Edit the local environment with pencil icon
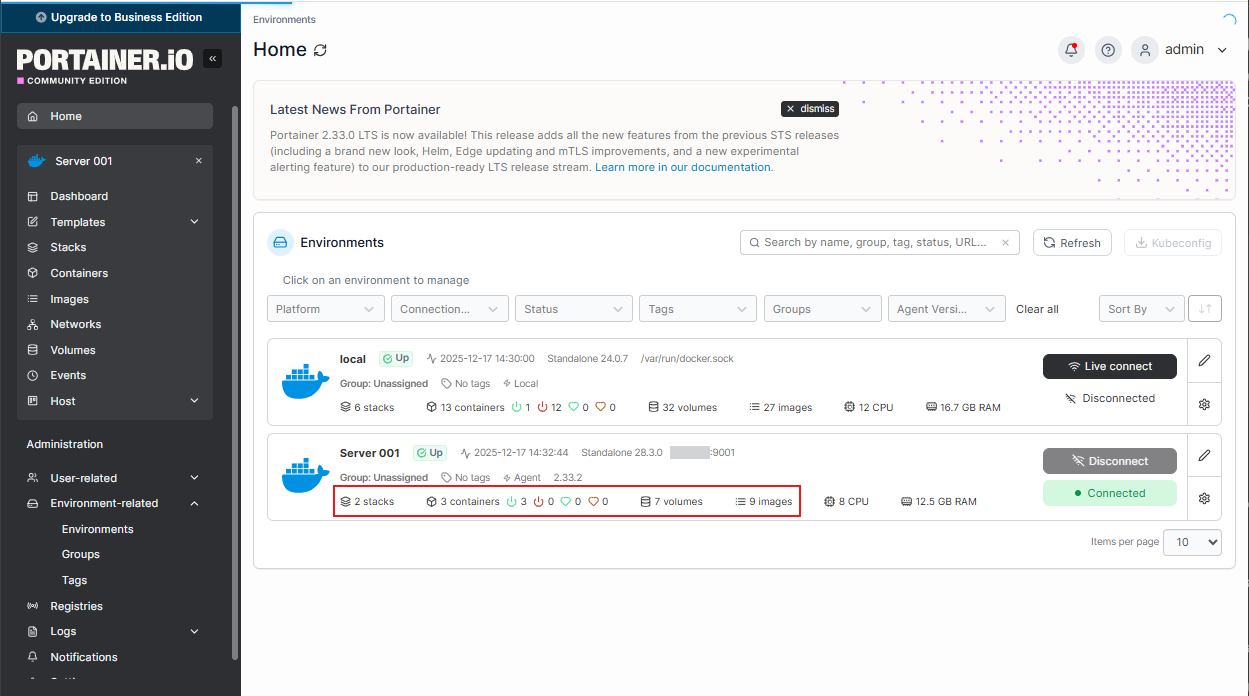Viewport: 1249px width, 696px height. (x=1204, y=361)
